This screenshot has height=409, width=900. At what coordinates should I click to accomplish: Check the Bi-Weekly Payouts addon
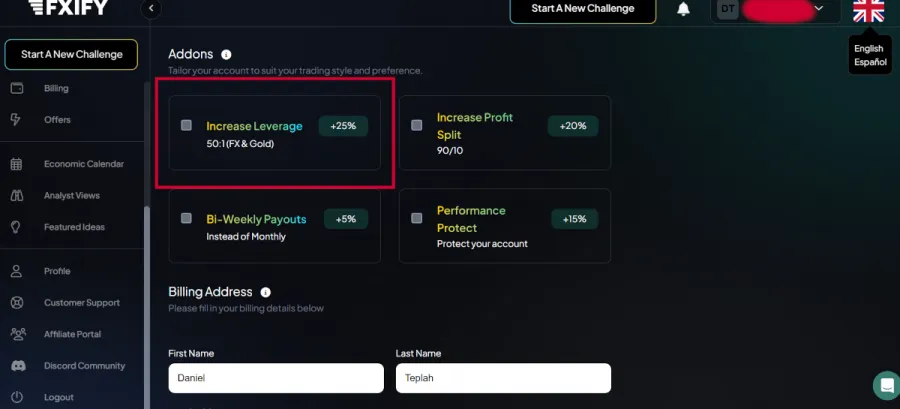click(186, 218)
